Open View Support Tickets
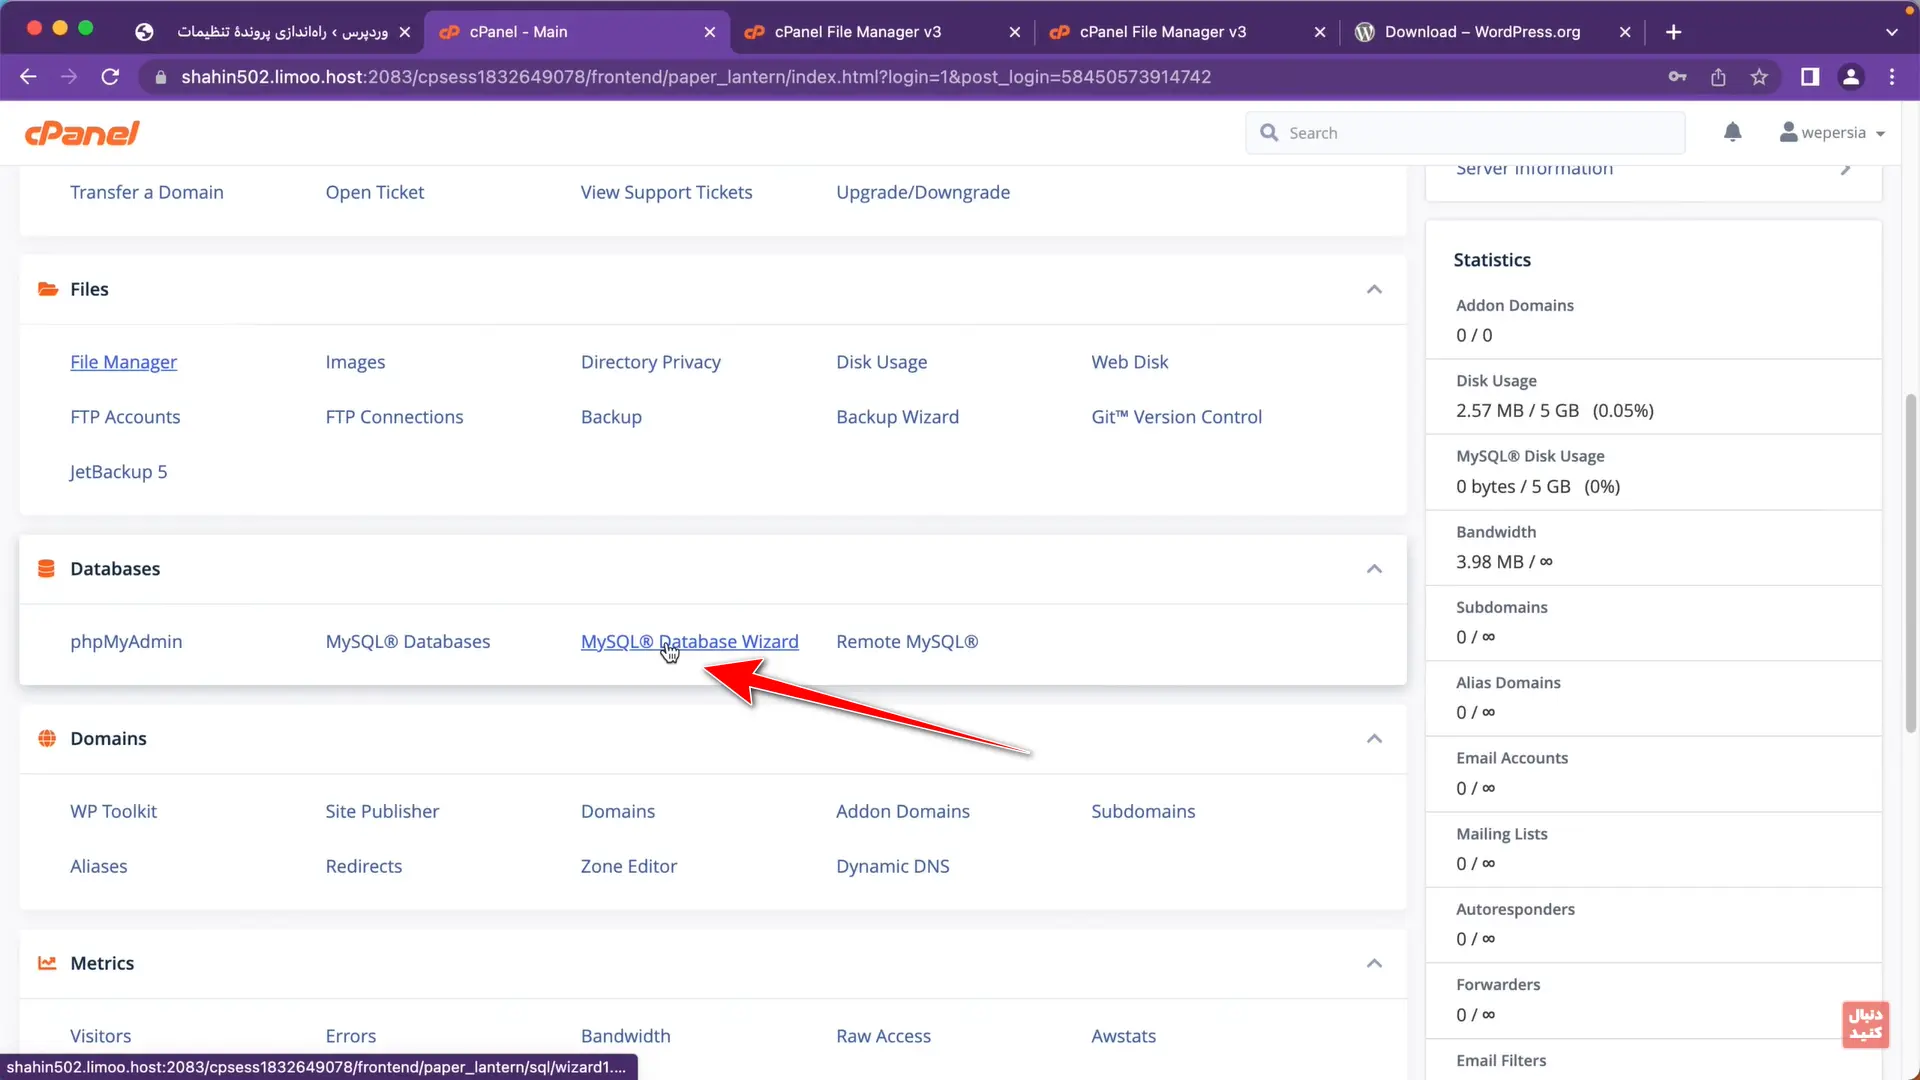Image resolution: width=1920 pixels, height=1080 pixels. click(x=666, y=193)
